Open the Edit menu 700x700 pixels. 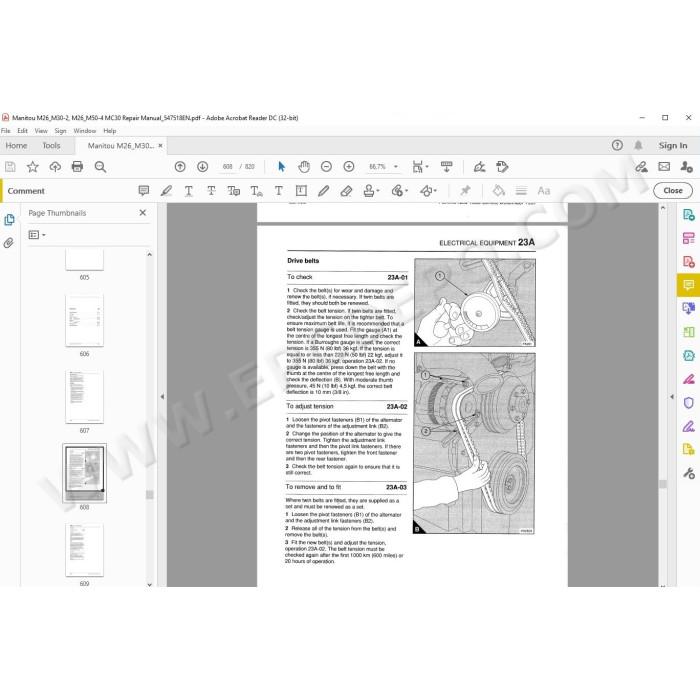(x=22, y=131)
